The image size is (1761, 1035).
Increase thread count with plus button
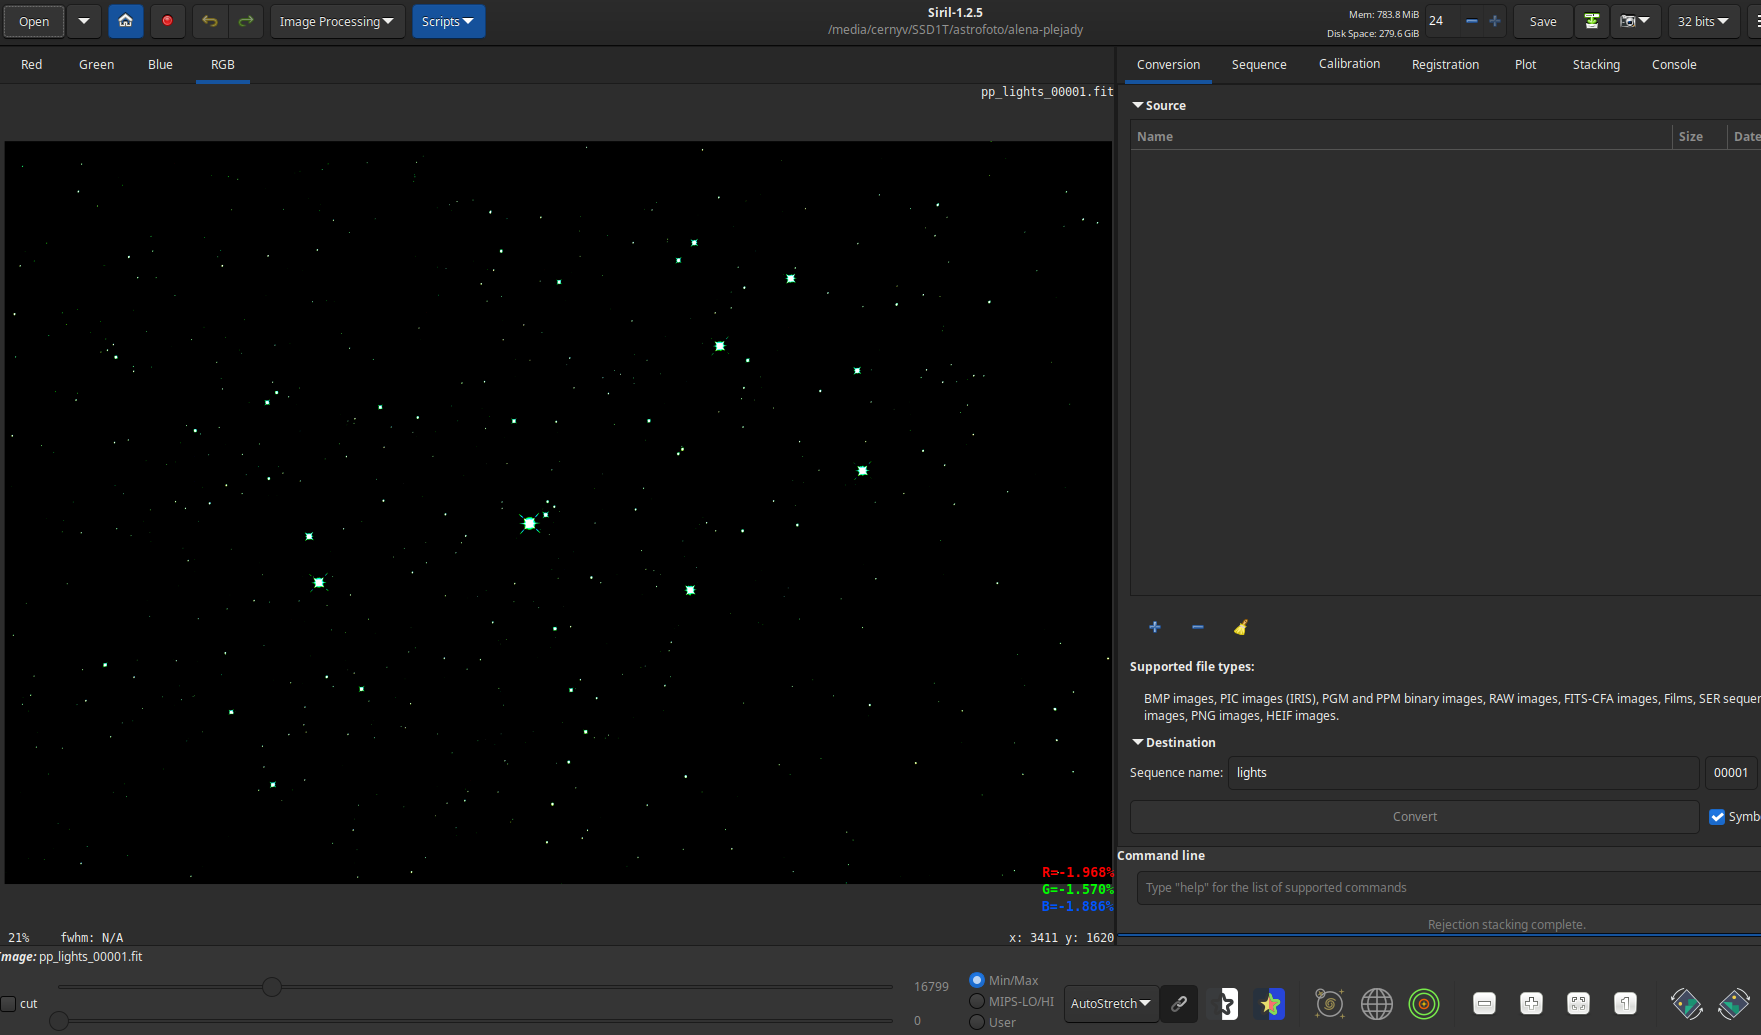coord(1494,21)
